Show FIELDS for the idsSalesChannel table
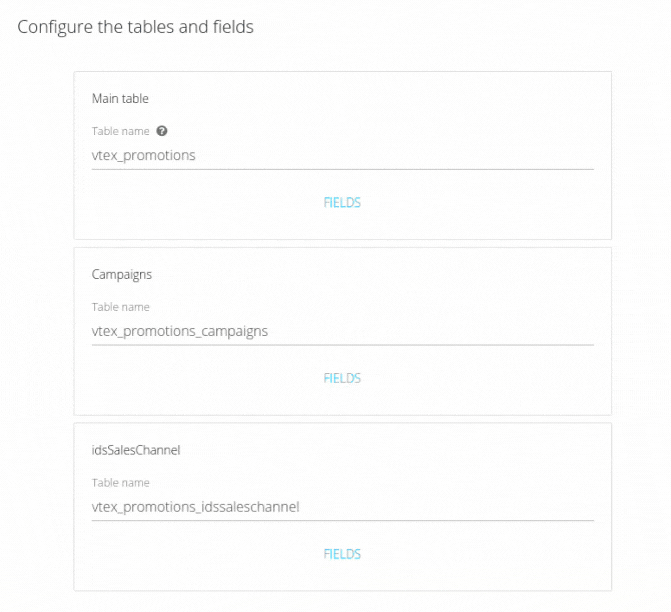Image resolution: width=671 pixels, height=612 pixels. tap(342, 554)
